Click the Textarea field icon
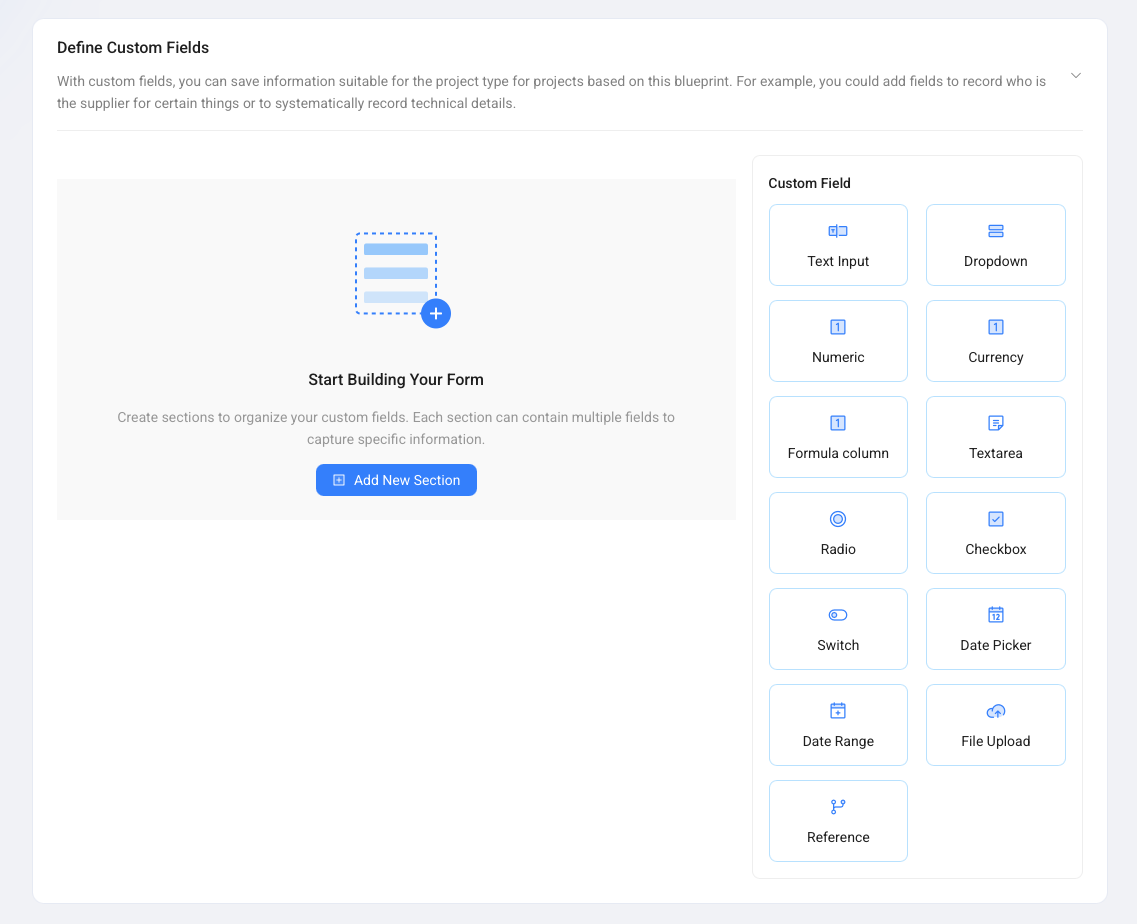This screenshot has width=1137, height=924. [996, 423]
